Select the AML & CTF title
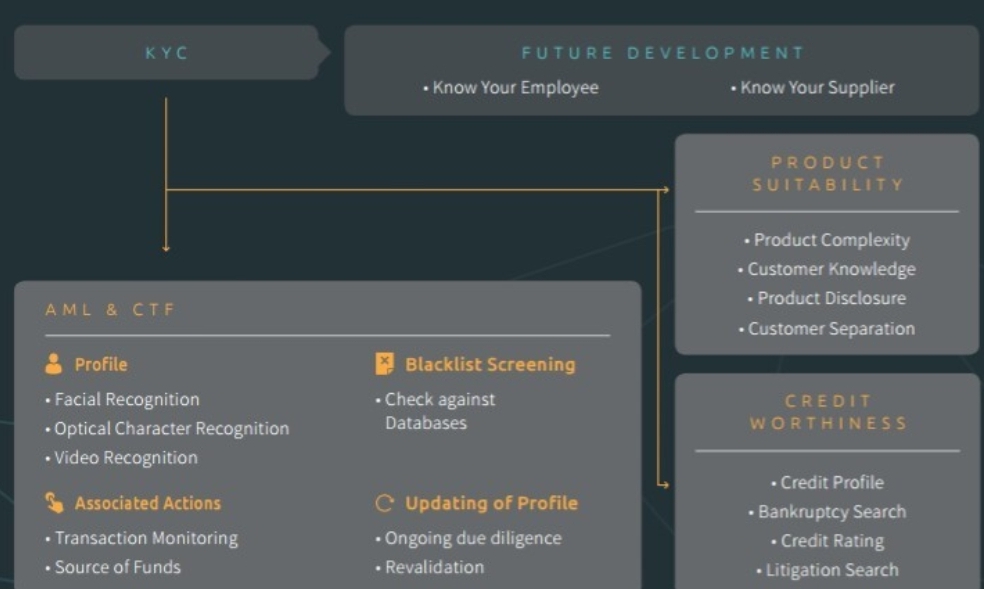This screenshot has width=984, height=589. pyautogui.click(x=110, y=310)
